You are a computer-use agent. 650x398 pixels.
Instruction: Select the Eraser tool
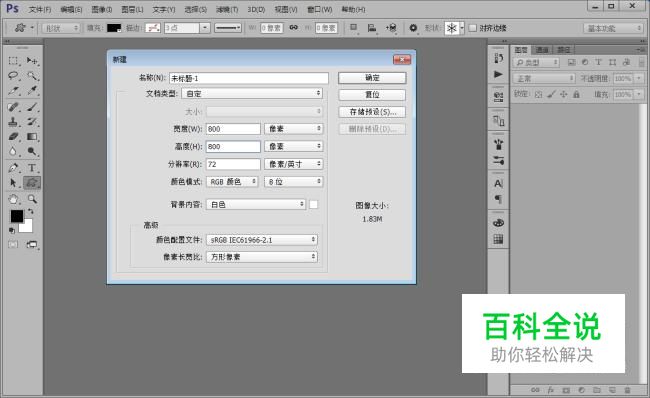coord(13,136)
